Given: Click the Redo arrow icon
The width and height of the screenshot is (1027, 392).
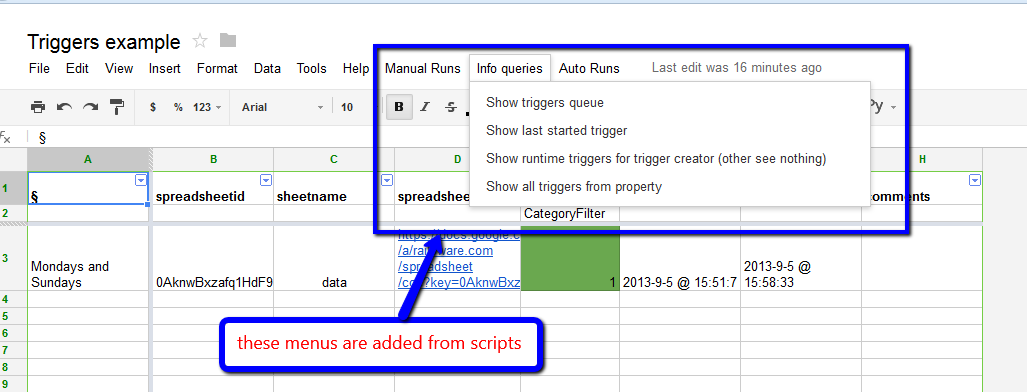Looking at the screenshot, I should [x=90, y=107].
